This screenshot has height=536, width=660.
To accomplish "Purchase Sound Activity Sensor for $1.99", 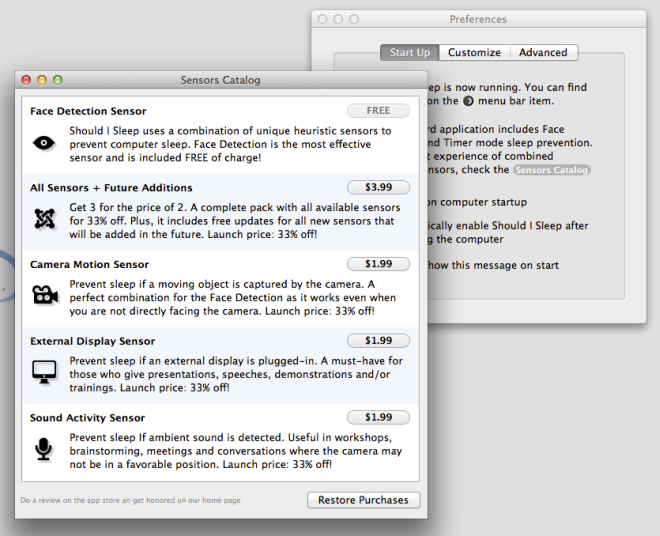I will [378, 417].
